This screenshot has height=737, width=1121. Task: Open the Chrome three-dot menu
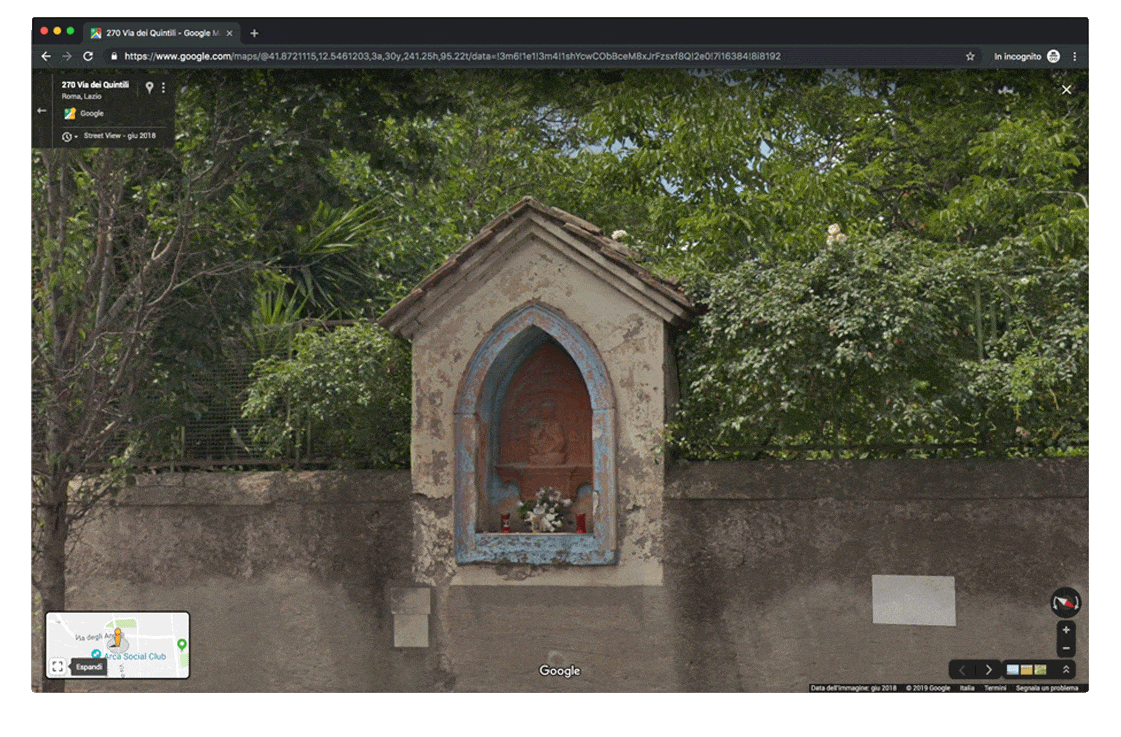pos(1075,57)
